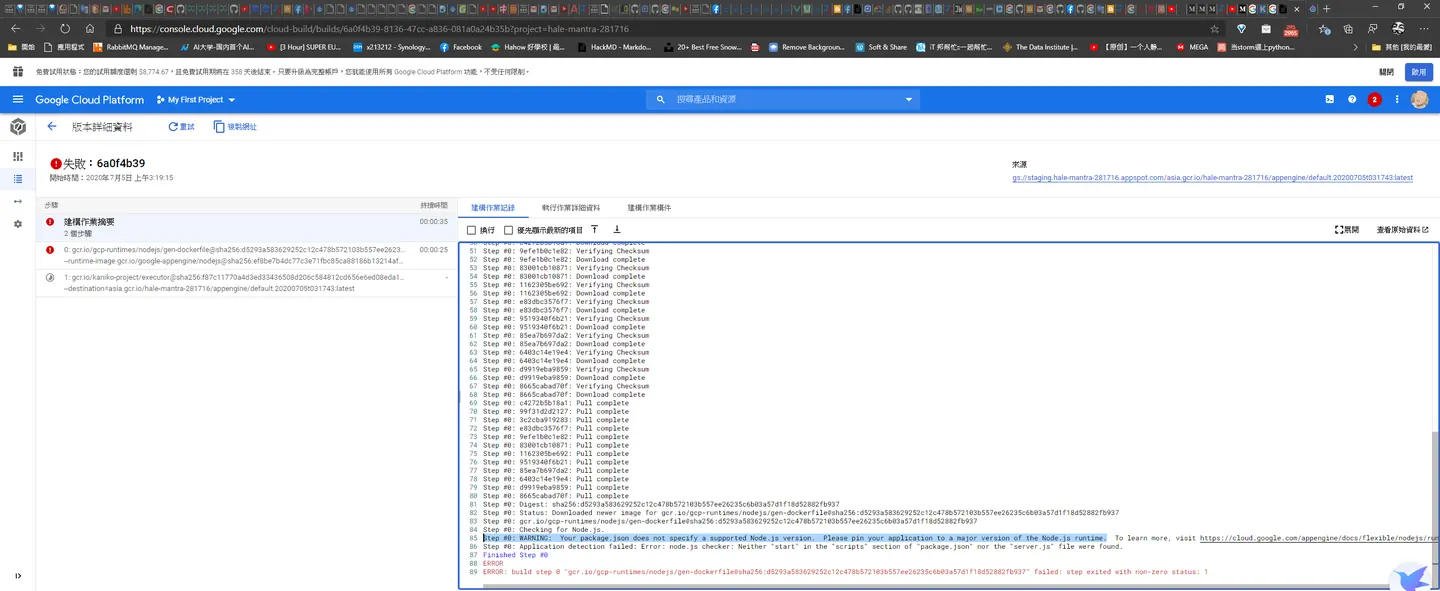
Task: Jump to top of log arrow icon
Action: coord(594,230)
